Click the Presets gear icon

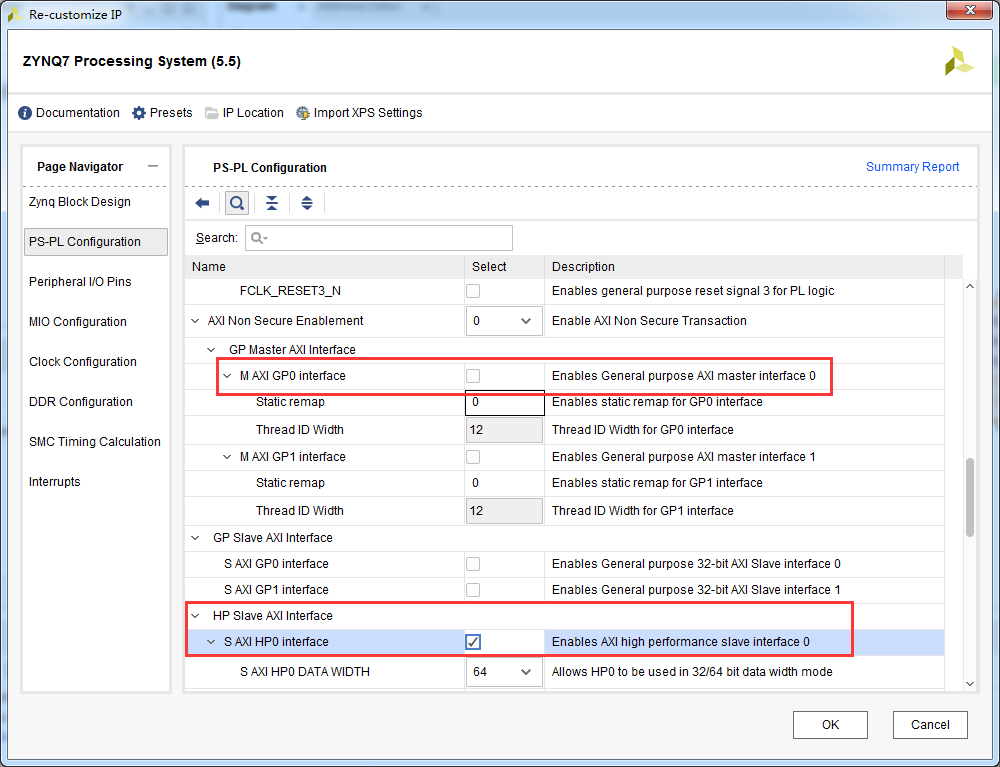pyautogui.click(x=138, y=113)
